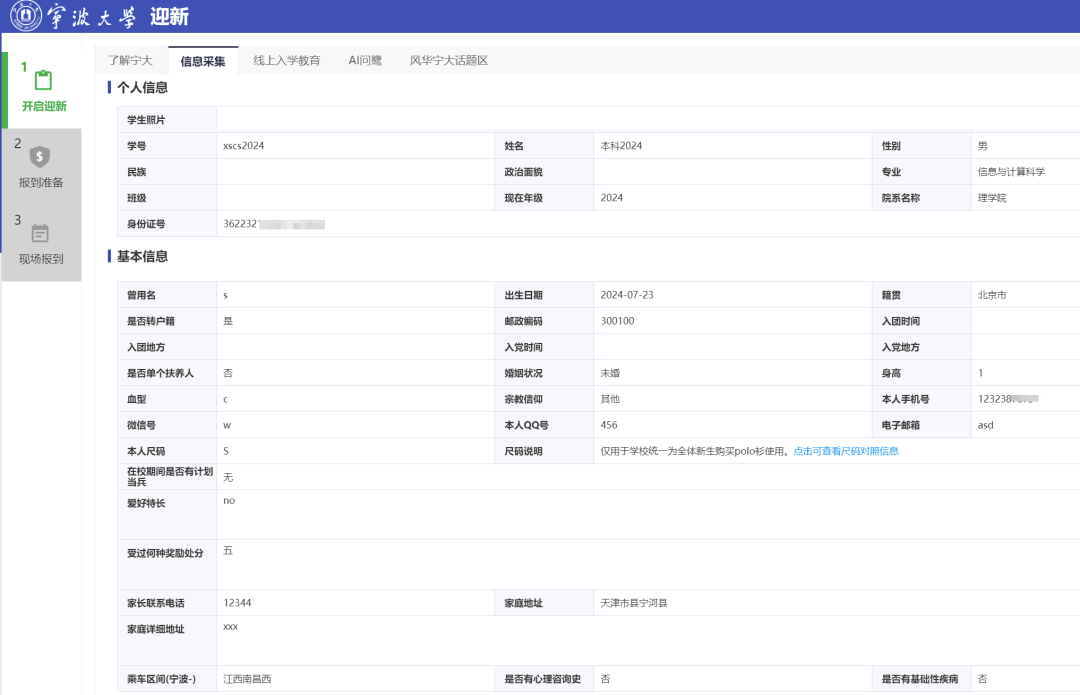Viewport: 1080px width, 695px height.
Task: Select the 开启迎新 clipboard icon
Action: [43, 80]
